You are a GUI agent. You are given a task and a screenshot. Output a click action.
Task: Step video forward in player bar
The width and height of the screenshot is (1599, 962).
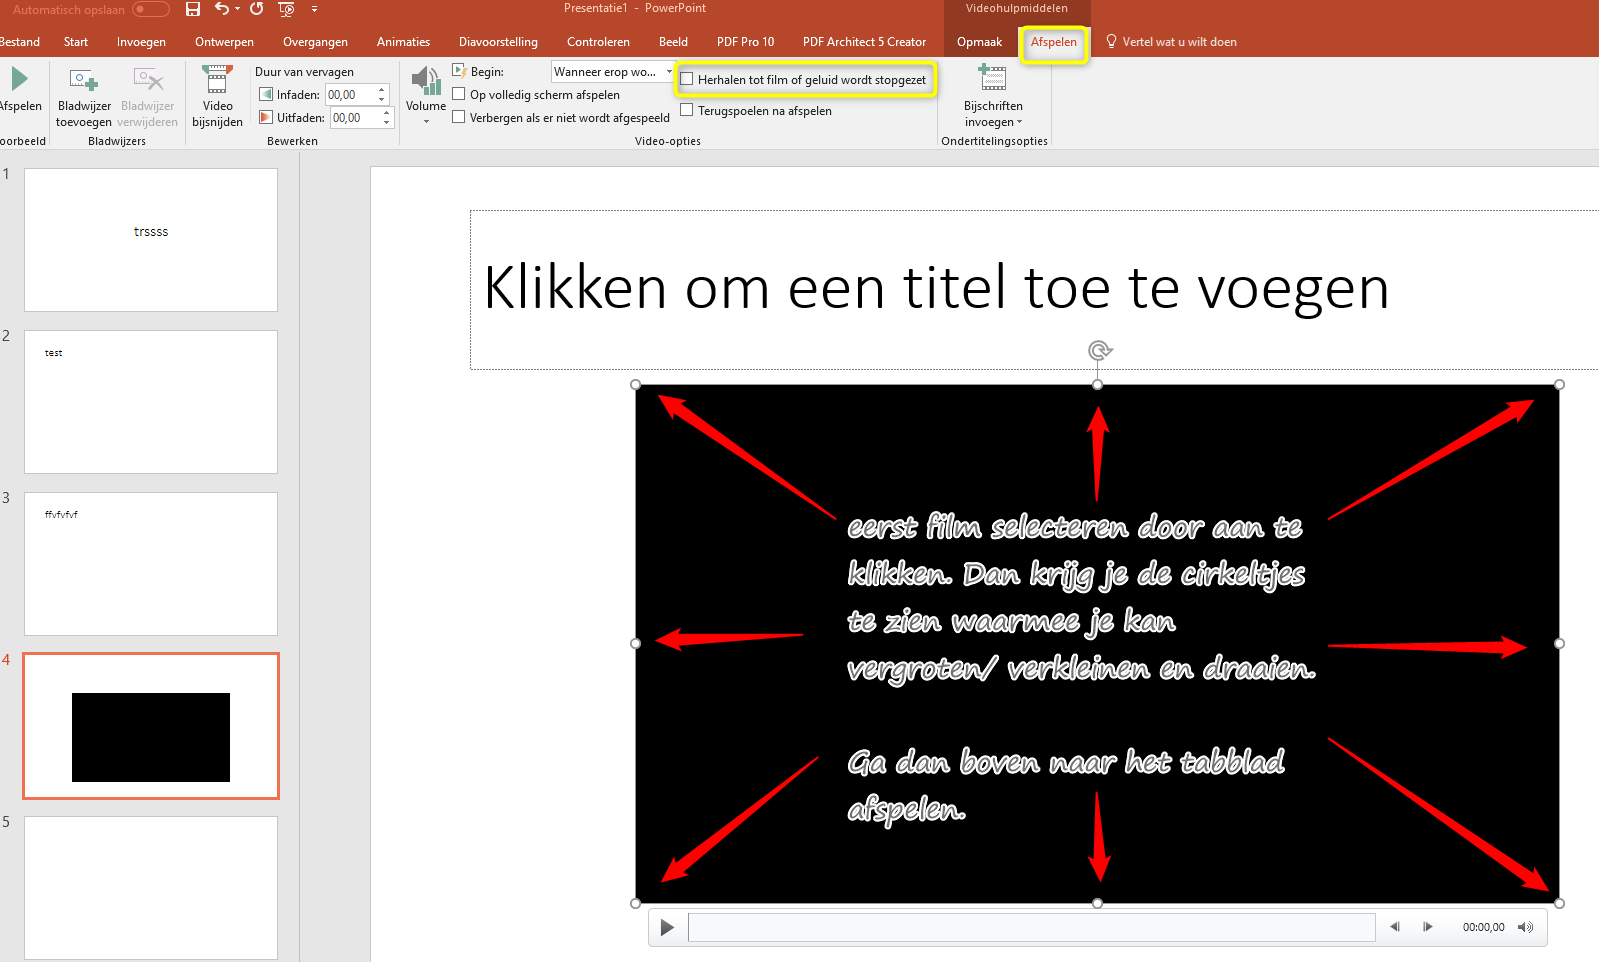pos(1428,927)
